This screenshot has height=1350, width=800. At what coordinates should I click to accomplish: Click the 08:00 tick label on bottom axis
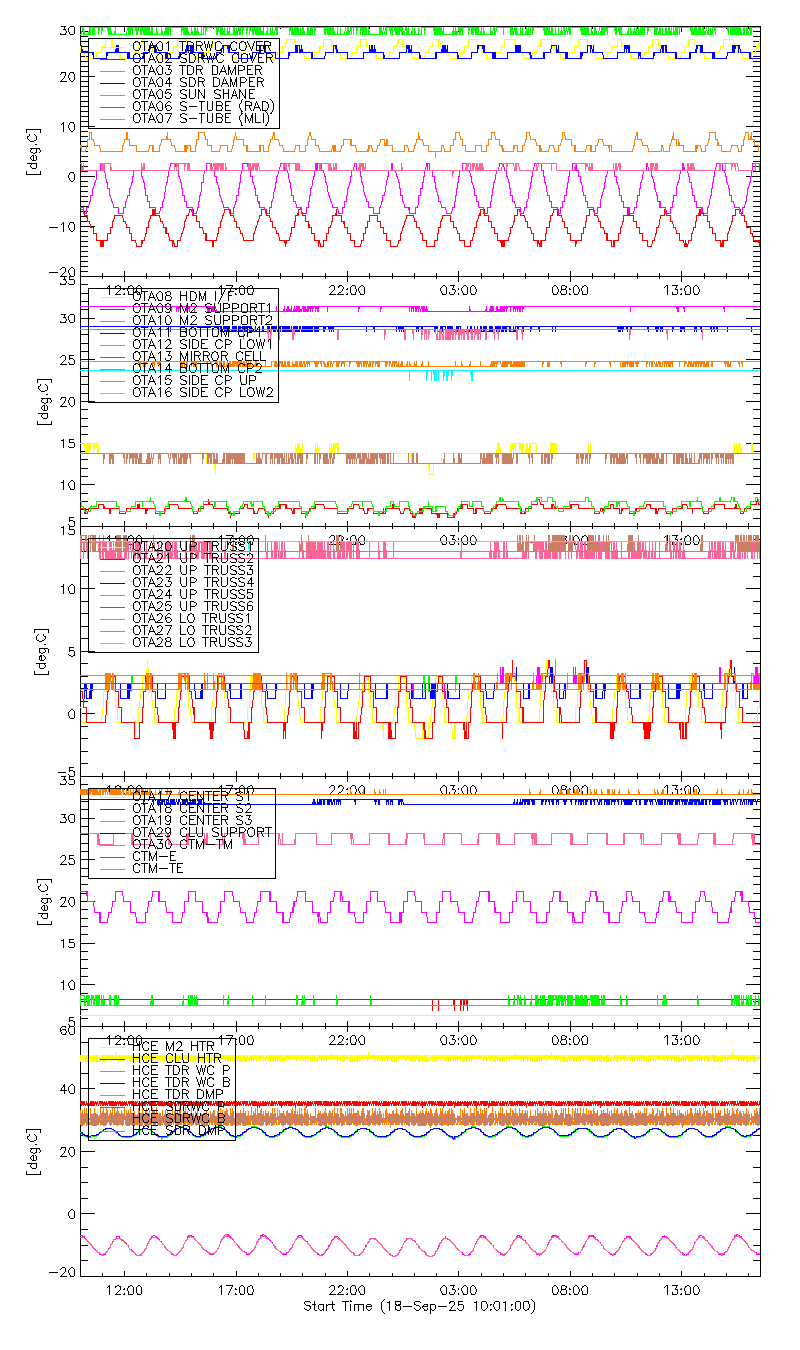pyautogui.click(x=570, y=1291)
